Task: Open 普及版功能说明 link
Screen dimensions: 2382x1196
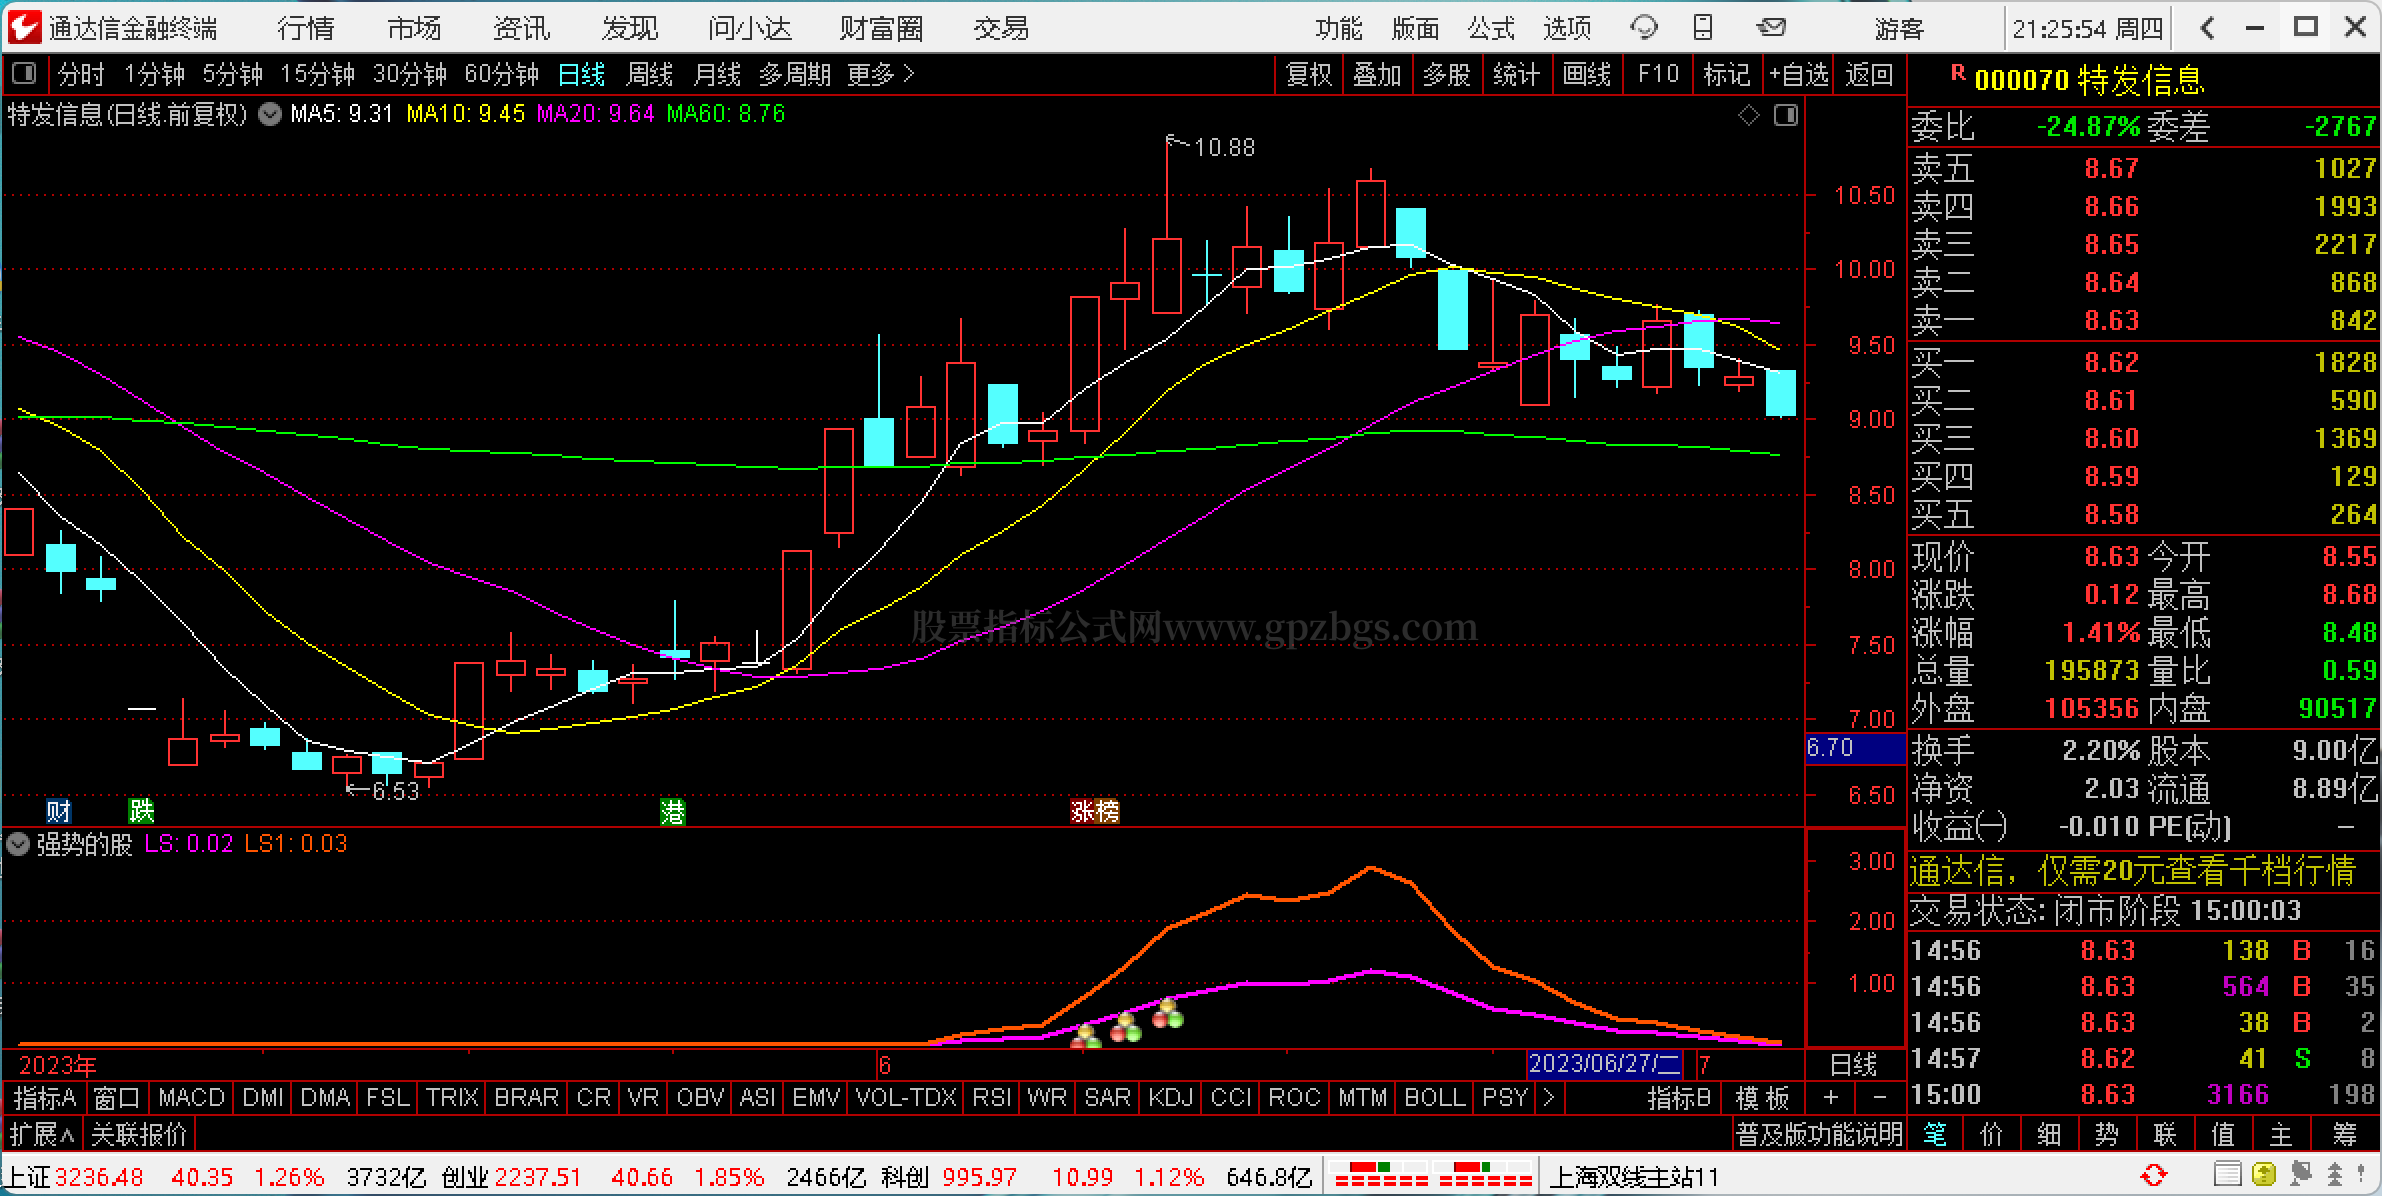Action: [x=1819, y=1134]
